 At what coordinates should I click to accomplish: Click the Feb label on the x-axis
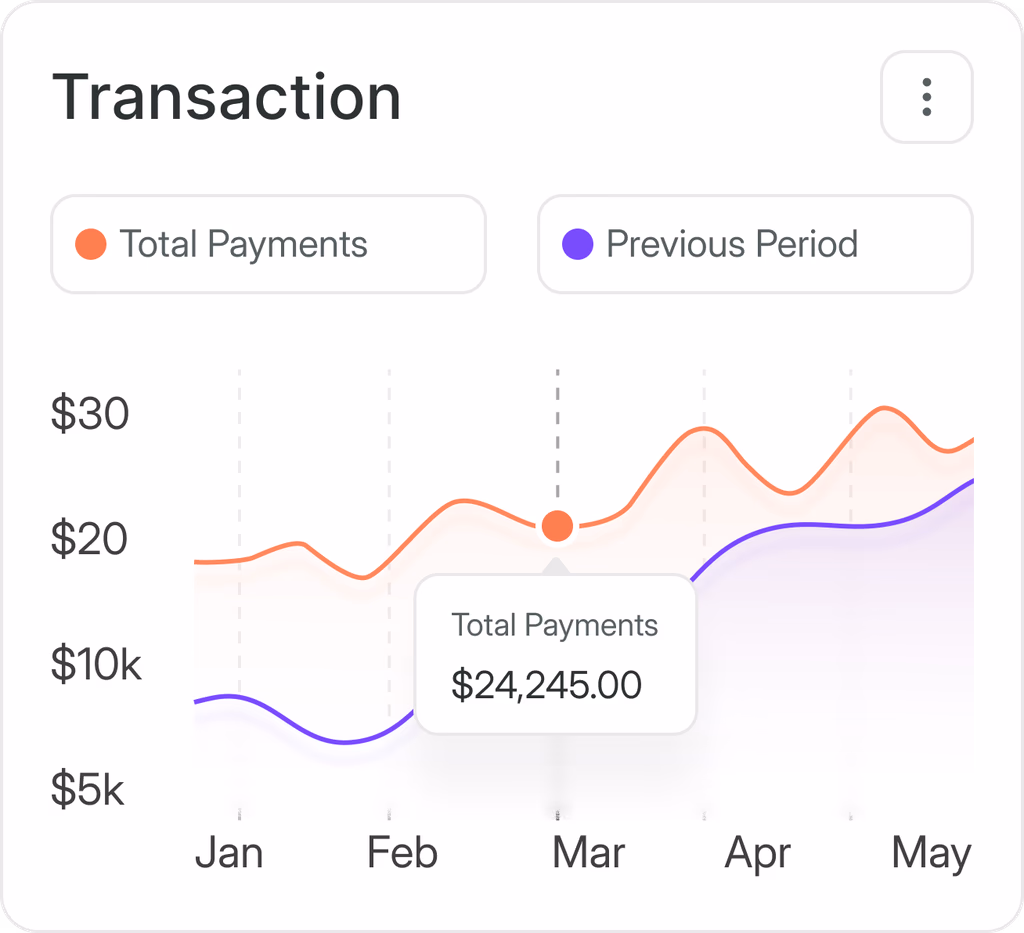click(402, 853)
